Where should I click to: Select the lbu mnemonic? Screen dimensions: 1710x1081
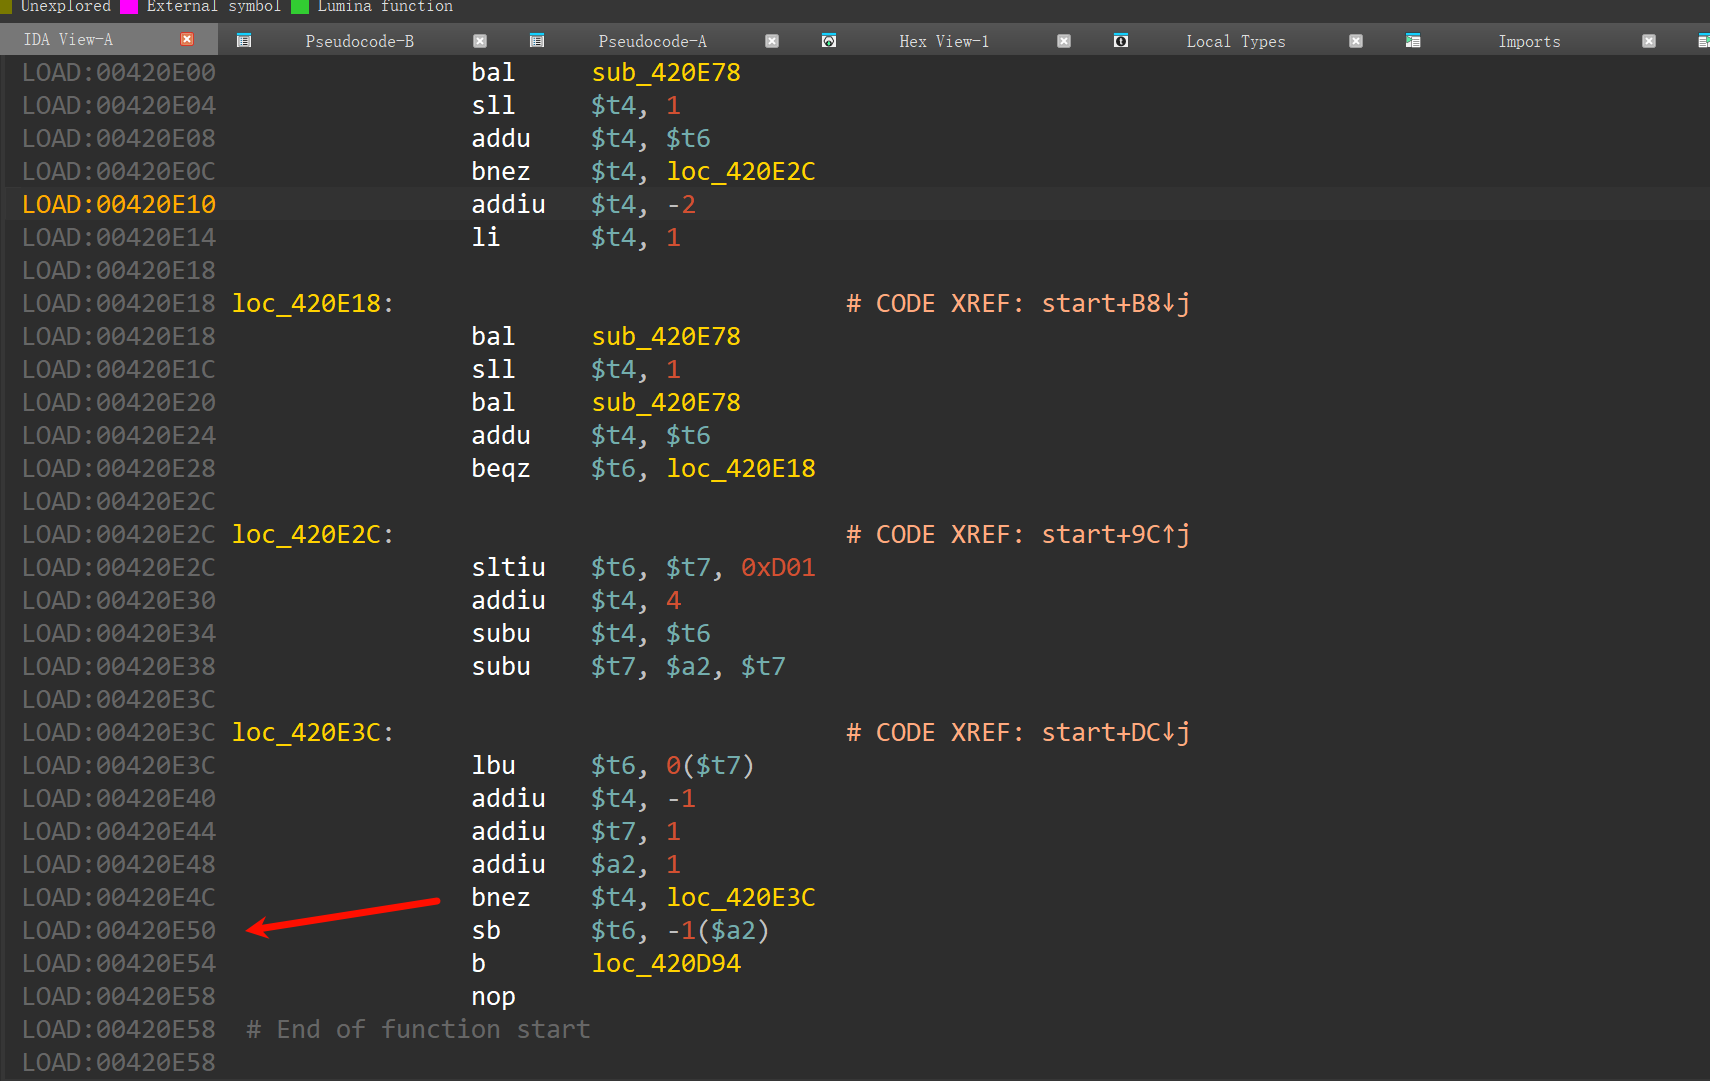tap(494, 766)
